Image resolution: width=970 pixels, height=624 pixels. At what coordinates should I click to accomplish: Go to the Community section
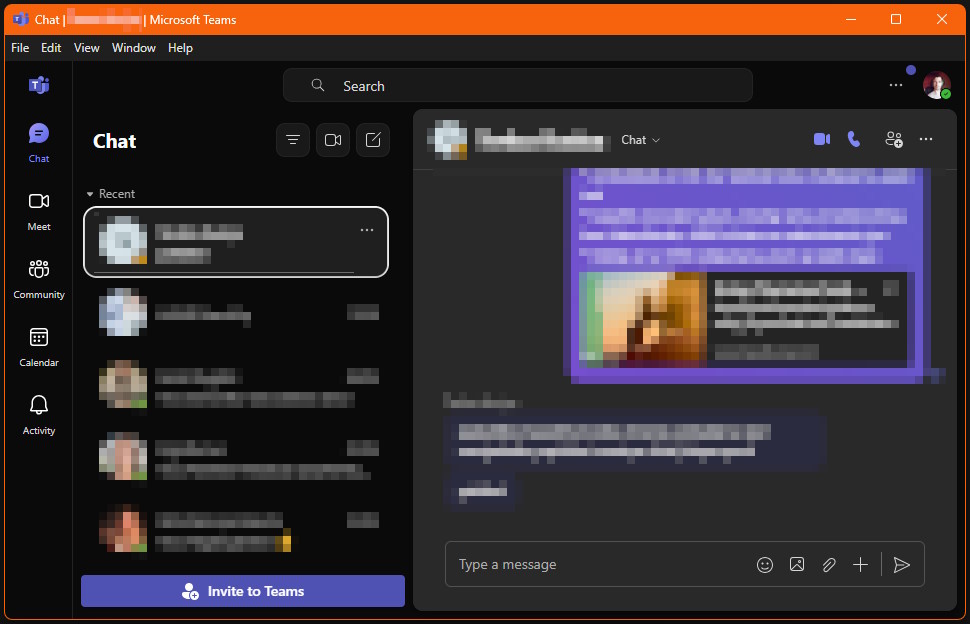click(x=38, y=280)
